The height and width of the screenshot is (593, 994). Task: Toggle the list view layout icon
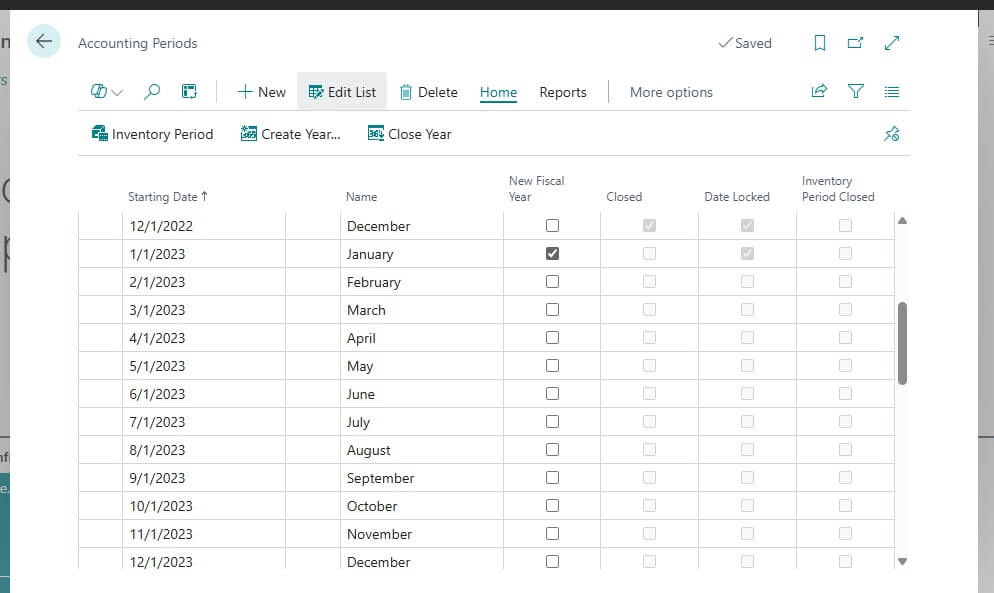coord(892,92)
